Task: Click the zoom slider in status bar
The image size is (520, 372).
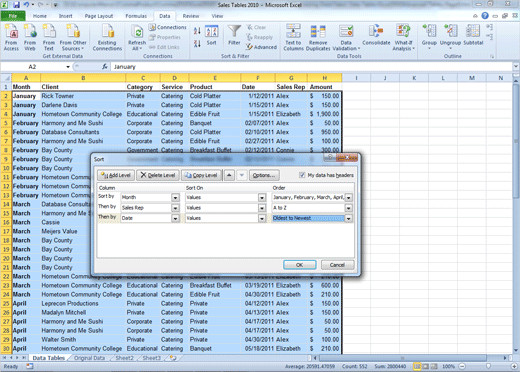Action: click(x=487, y=366)
